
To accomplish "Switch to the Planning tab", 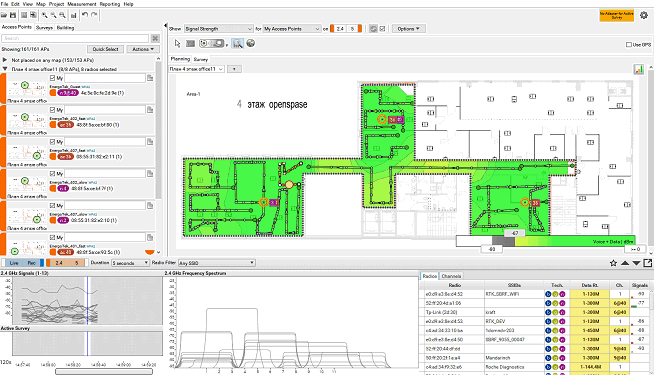I will 180,59.
